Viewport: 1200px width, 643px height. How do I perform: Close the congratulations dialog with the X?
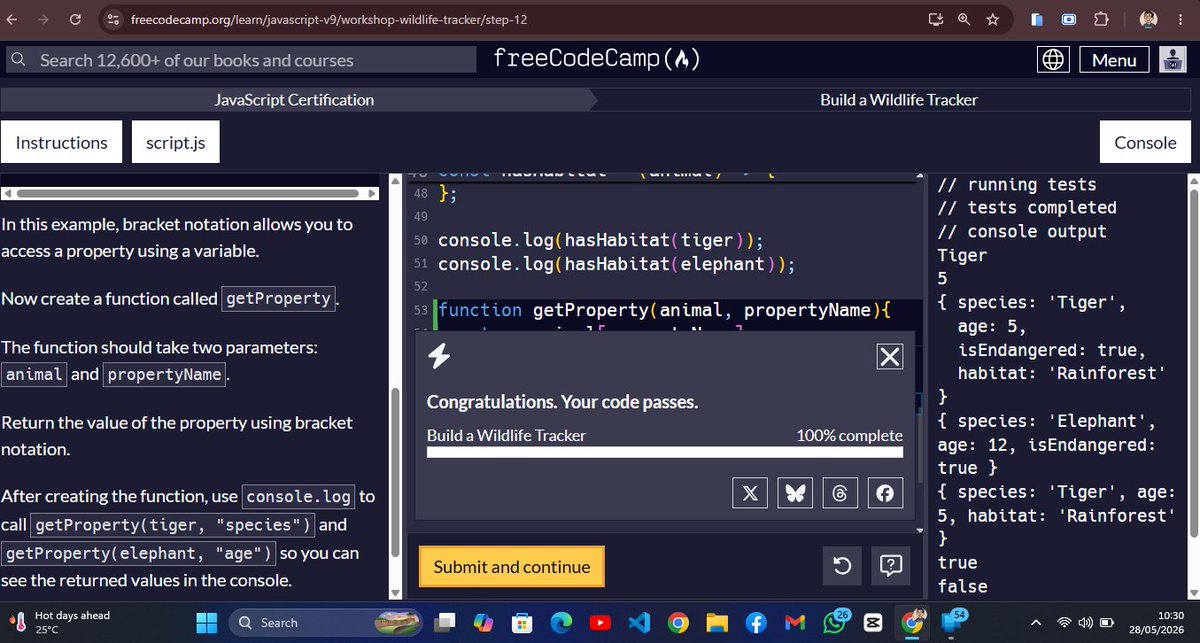(889, 356)
